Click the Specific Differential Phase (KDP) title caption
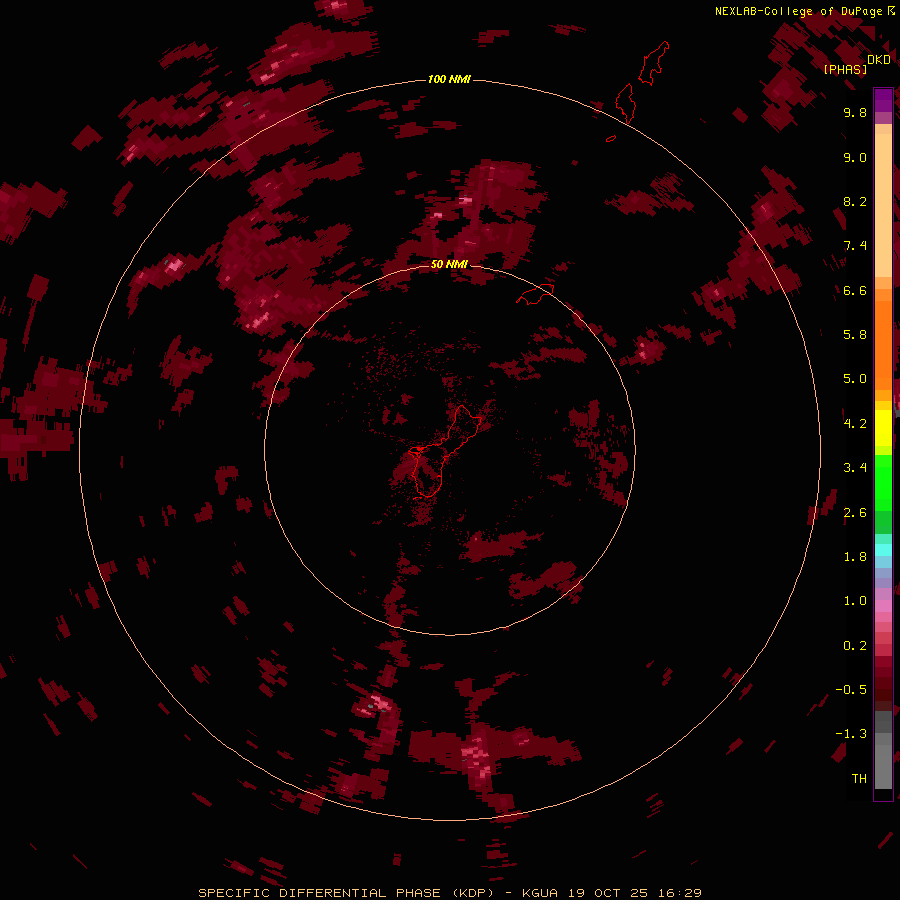900x900 pixels. [x=450, y=893]
